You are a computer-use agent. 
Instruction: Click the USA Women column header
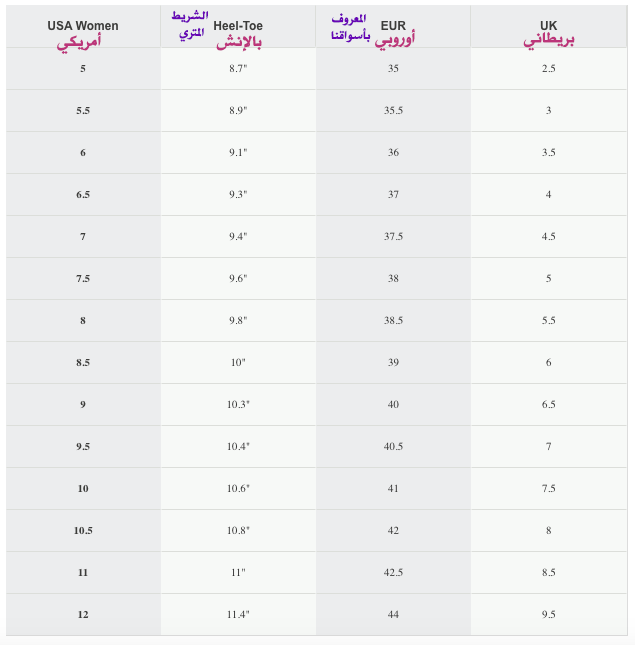pos(83,27)
